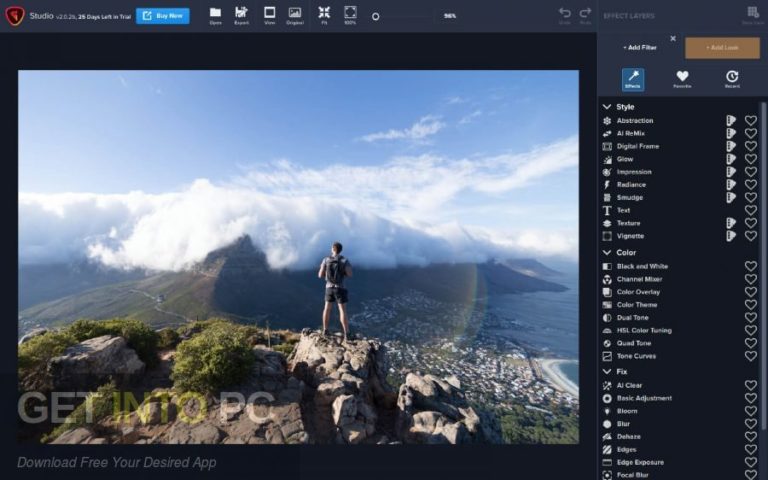This screenshot has width=768, height=480.
Task: Click the Add Look button
Action: 722,48
